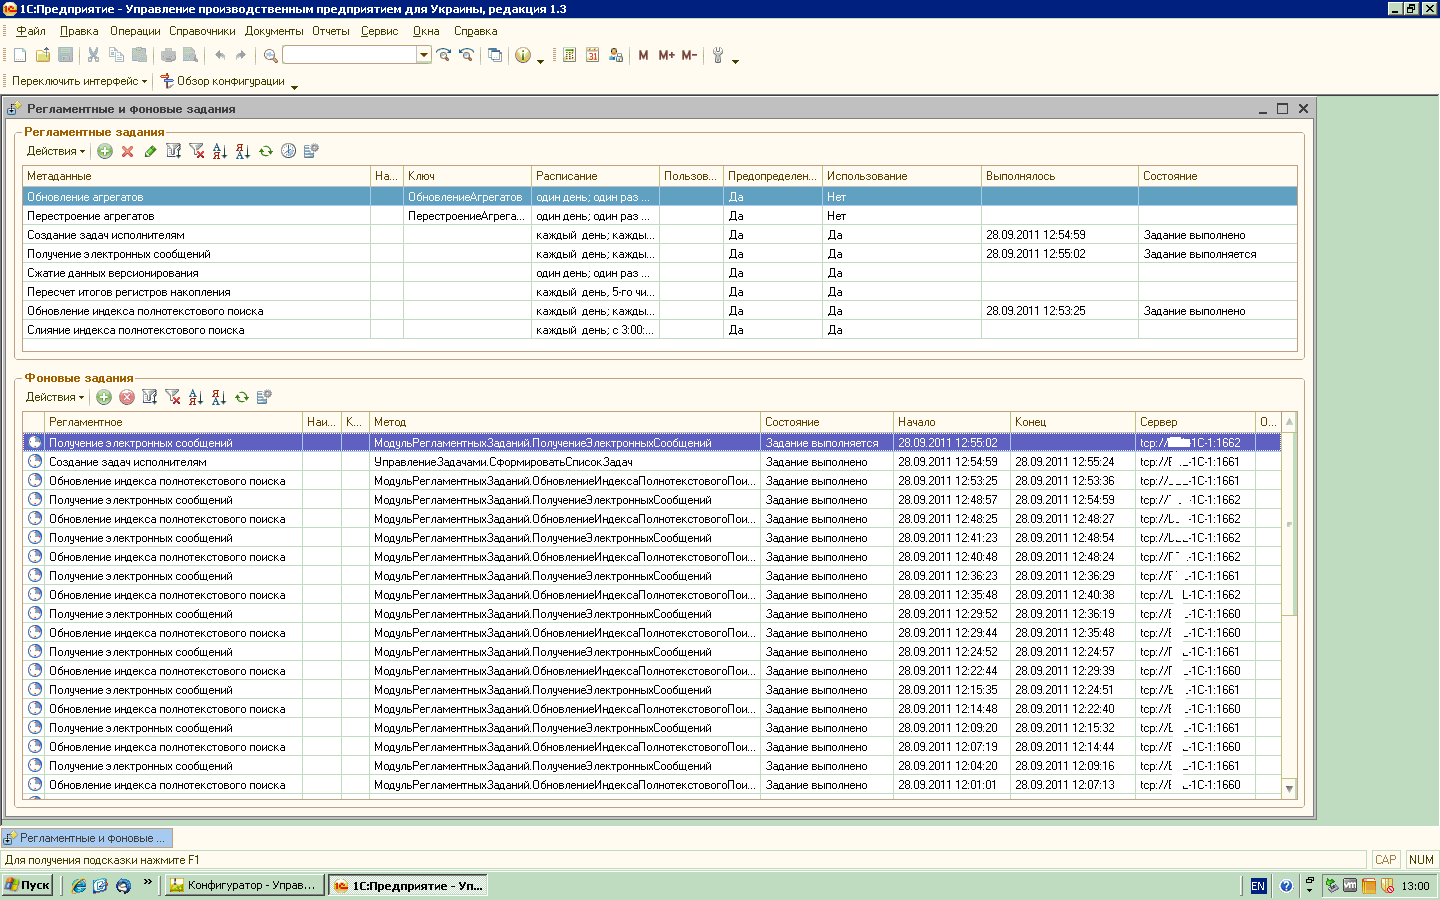Sort by Метаданные column header

click(196, 176)
